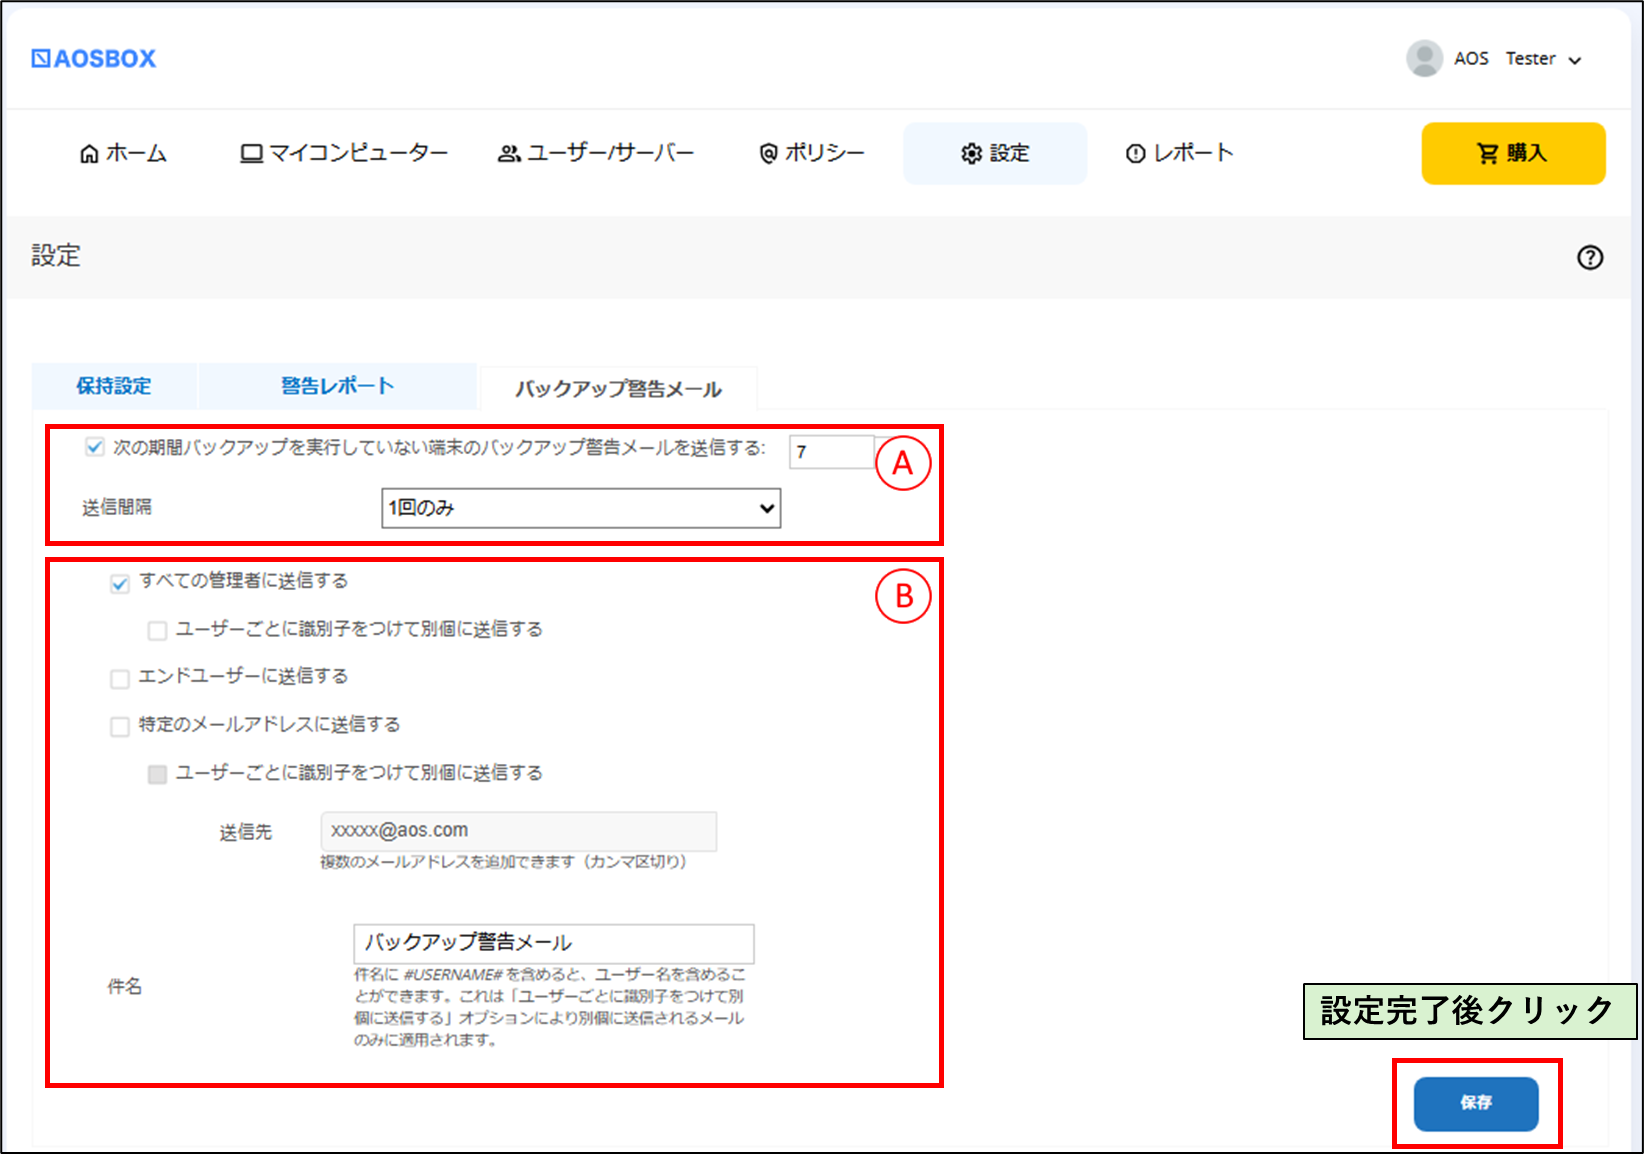Switch to the 保持設定 tab
This screenshot has width=1644, height=1154.
click(x=114, y=386)
